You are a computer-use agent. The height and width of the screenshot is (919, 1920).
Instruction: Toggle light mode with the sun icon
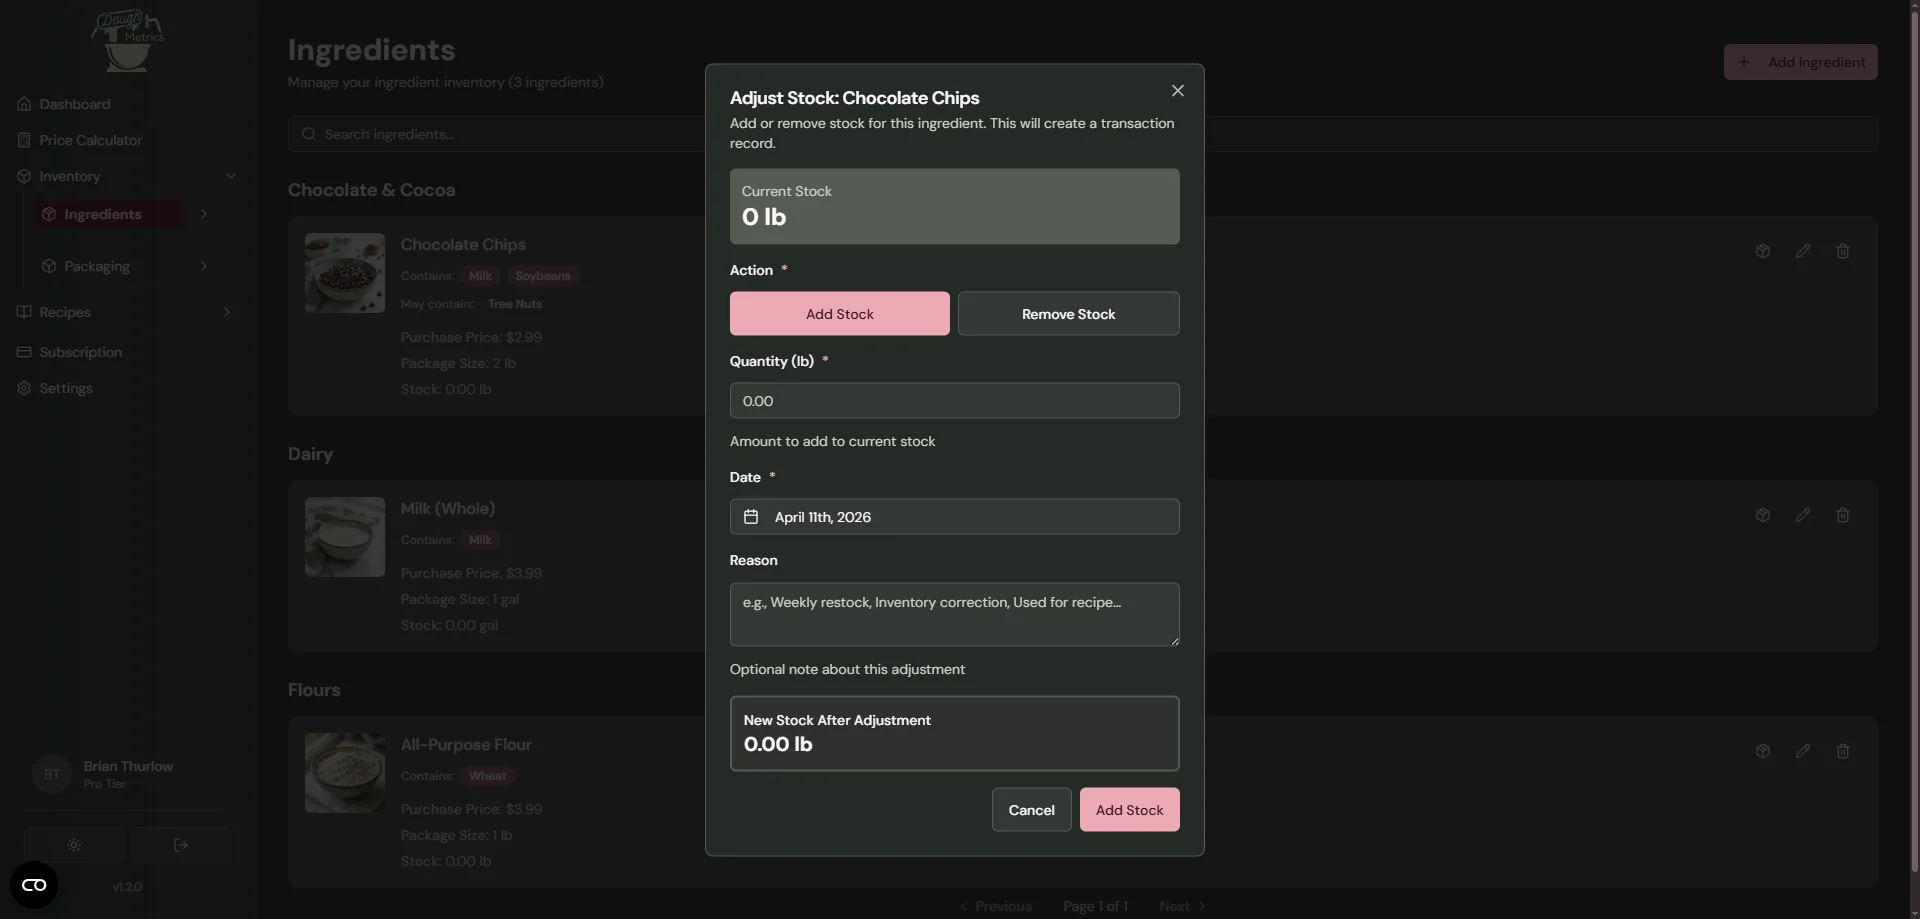point(75,844)
